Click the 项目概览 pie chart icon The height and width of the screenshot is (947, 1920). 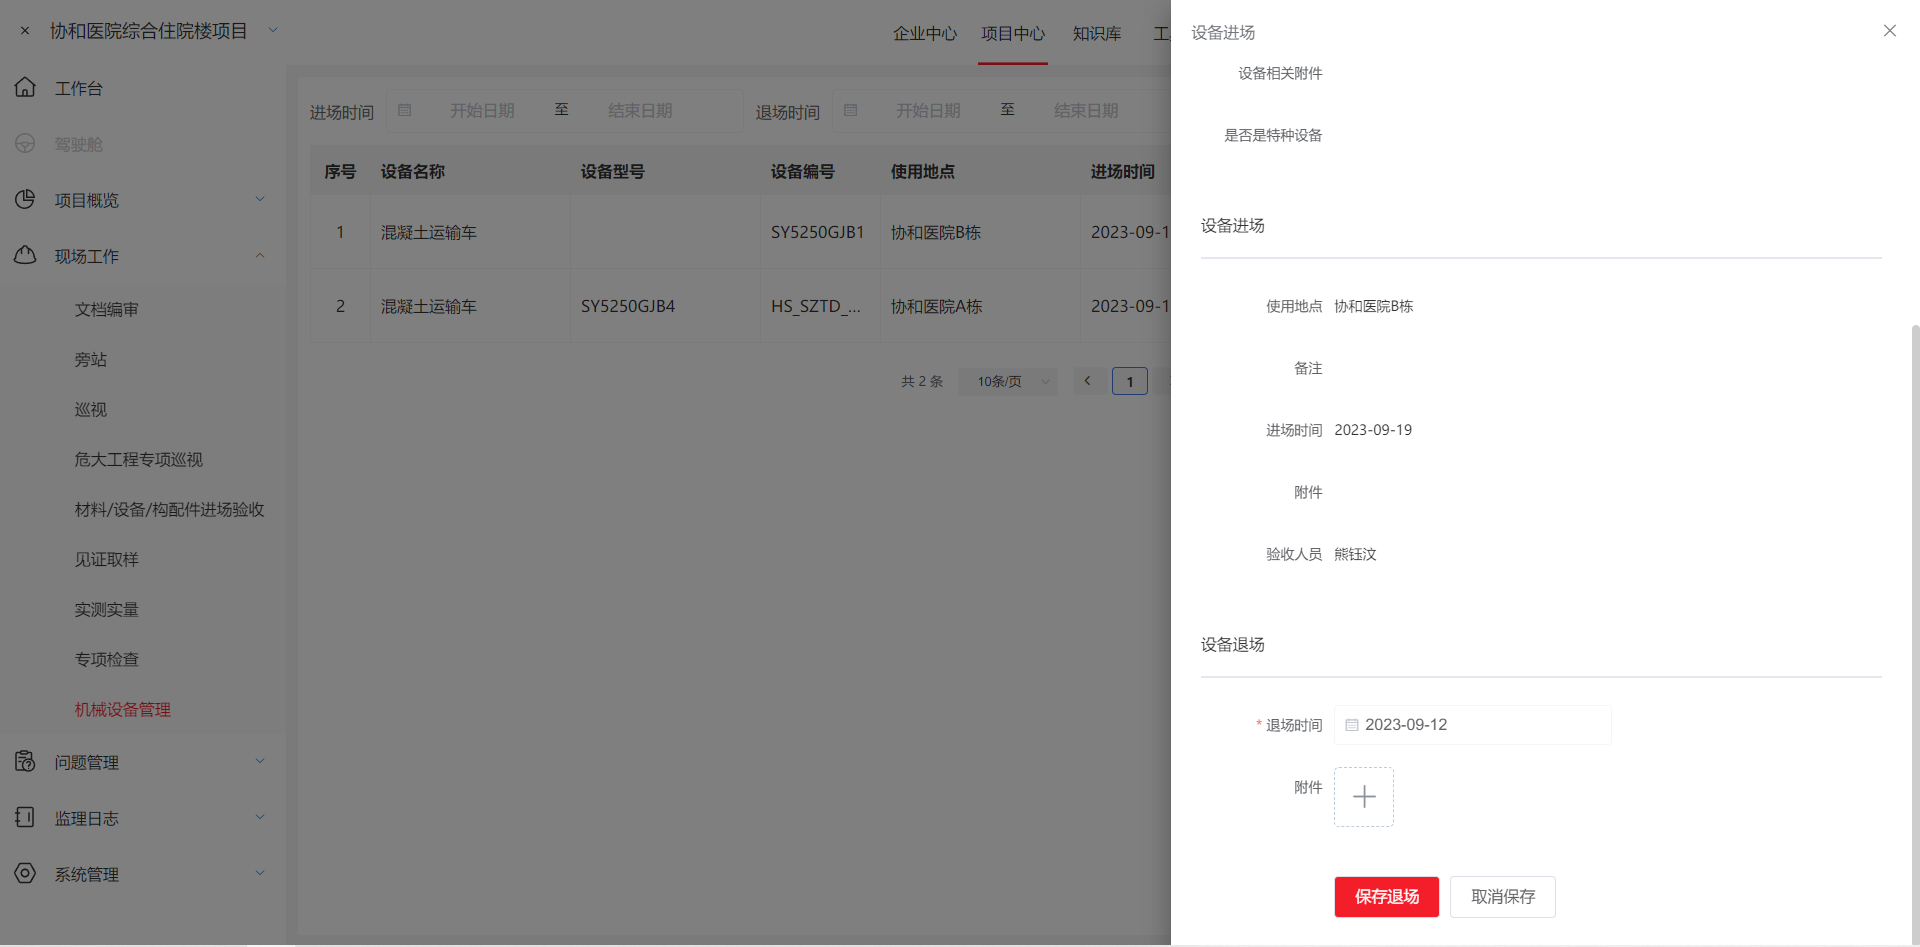(x=25, y=200)
